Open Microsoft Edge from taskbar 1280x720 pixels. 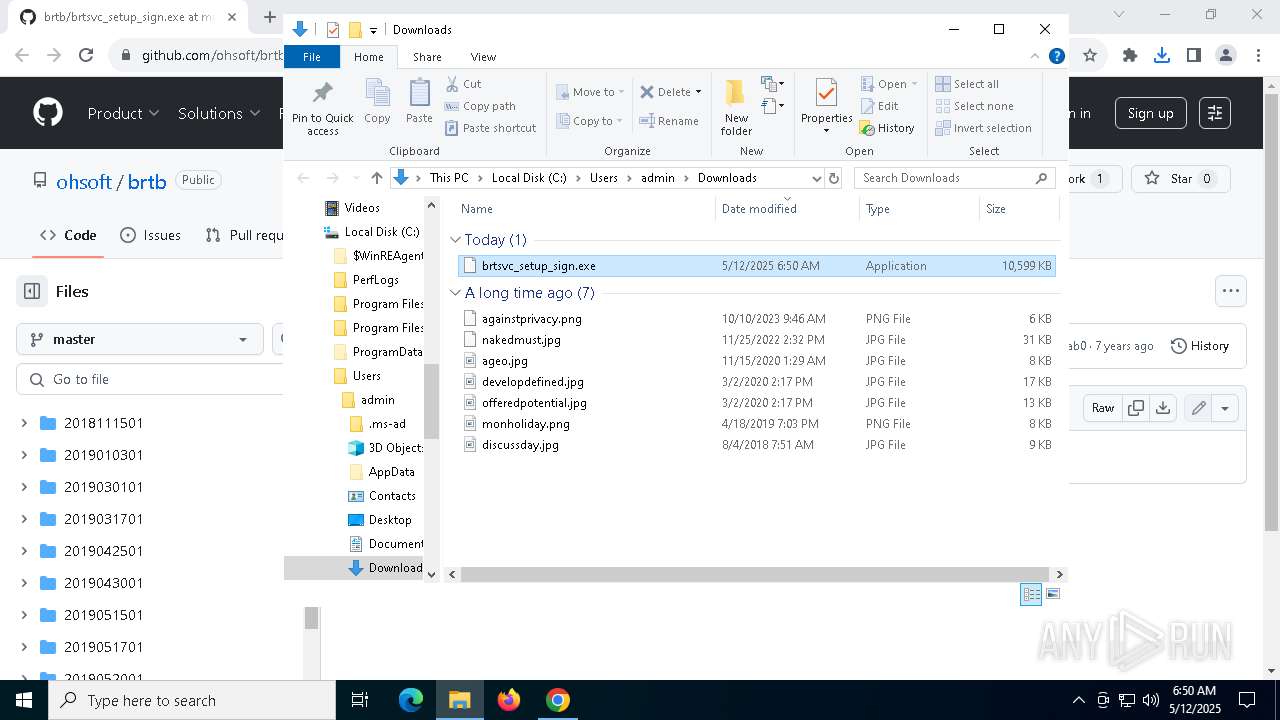[410, 700]
